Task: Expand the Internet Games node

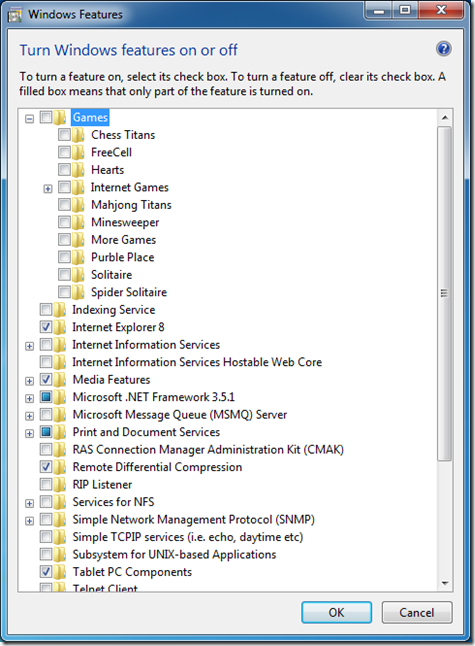Action: (48, 189)
